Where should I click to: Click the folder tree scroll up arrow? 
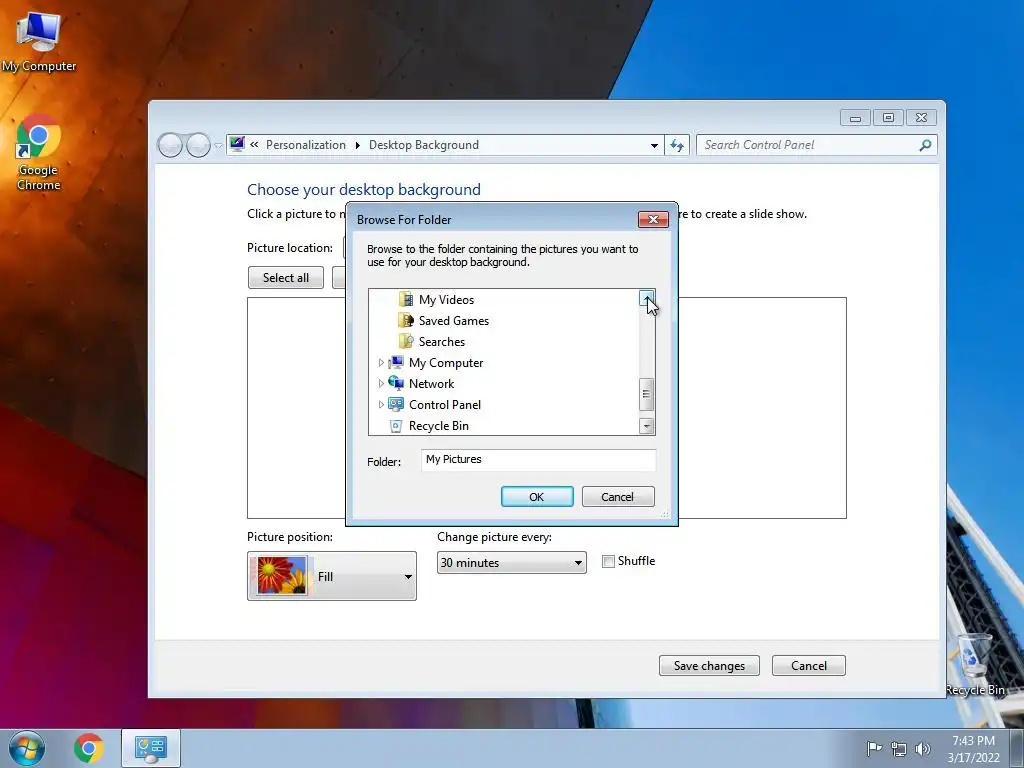[x=647, y=297]
